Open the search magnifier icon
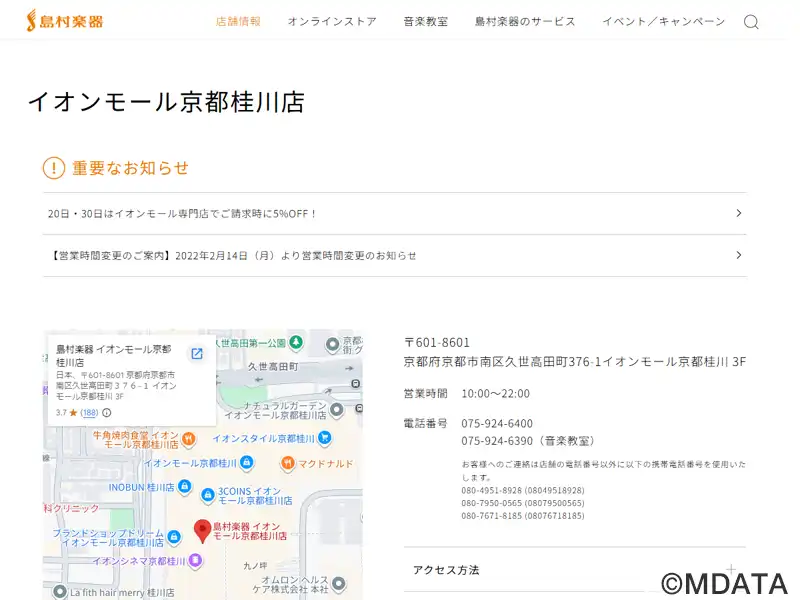The image size is (800, 600). point(751,22)
